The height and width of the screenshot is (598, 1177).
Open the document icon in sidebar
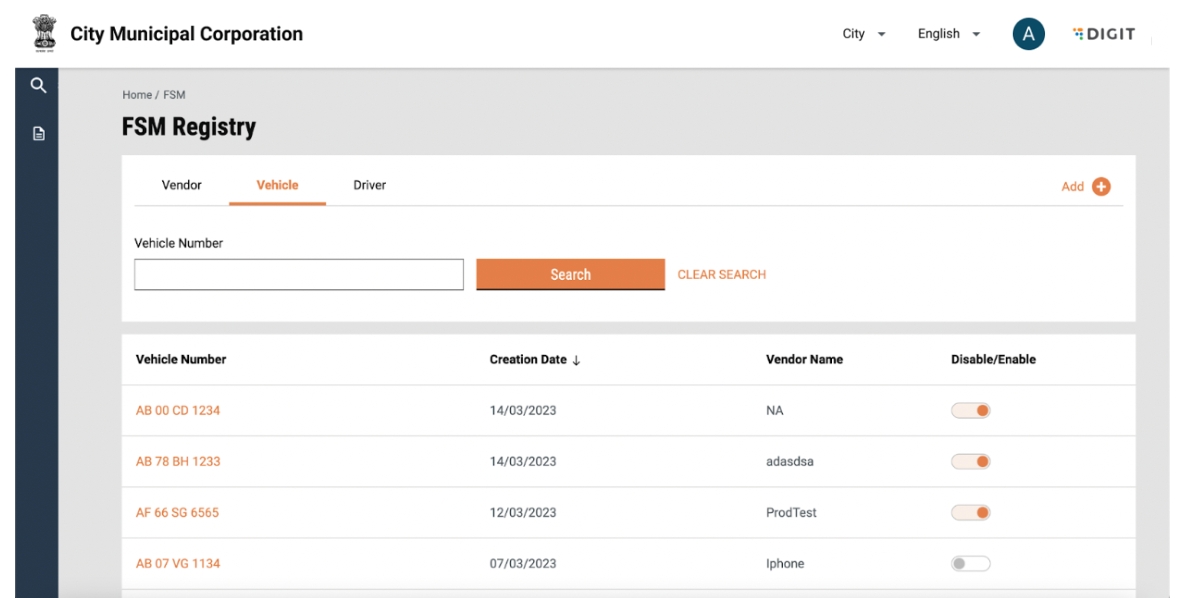click(x=38, y=133)
